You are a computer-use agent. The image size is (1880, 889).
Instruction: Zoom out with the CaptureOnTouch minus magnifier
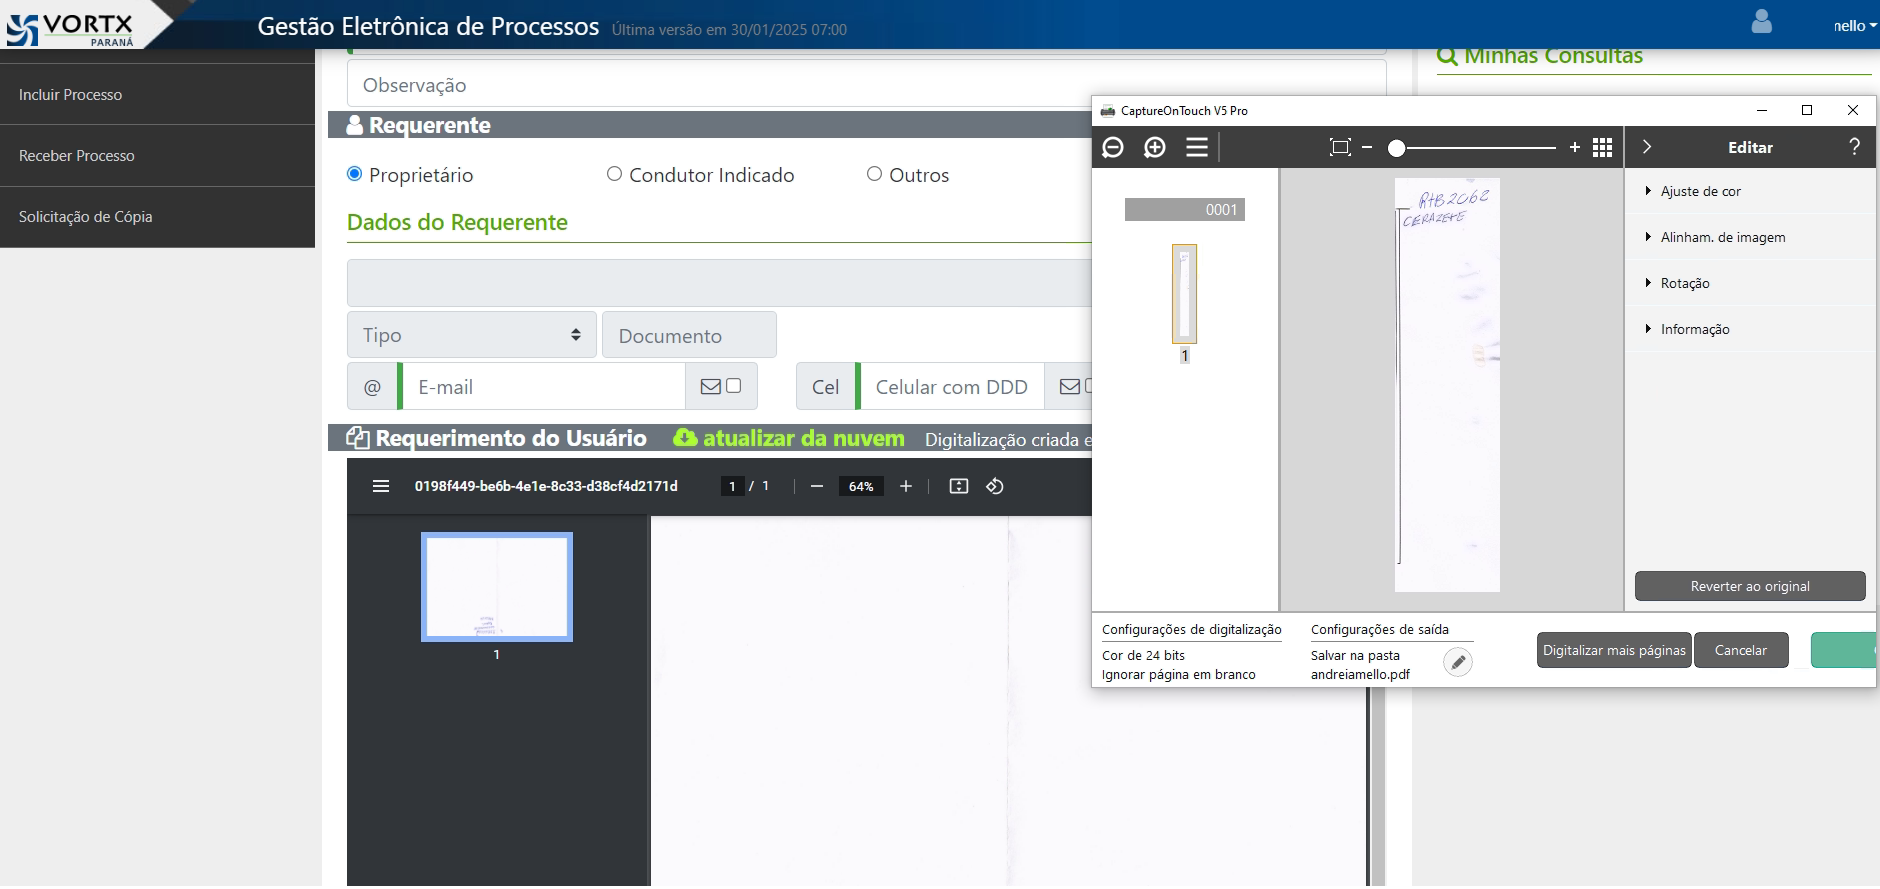tap(1112, 148)
